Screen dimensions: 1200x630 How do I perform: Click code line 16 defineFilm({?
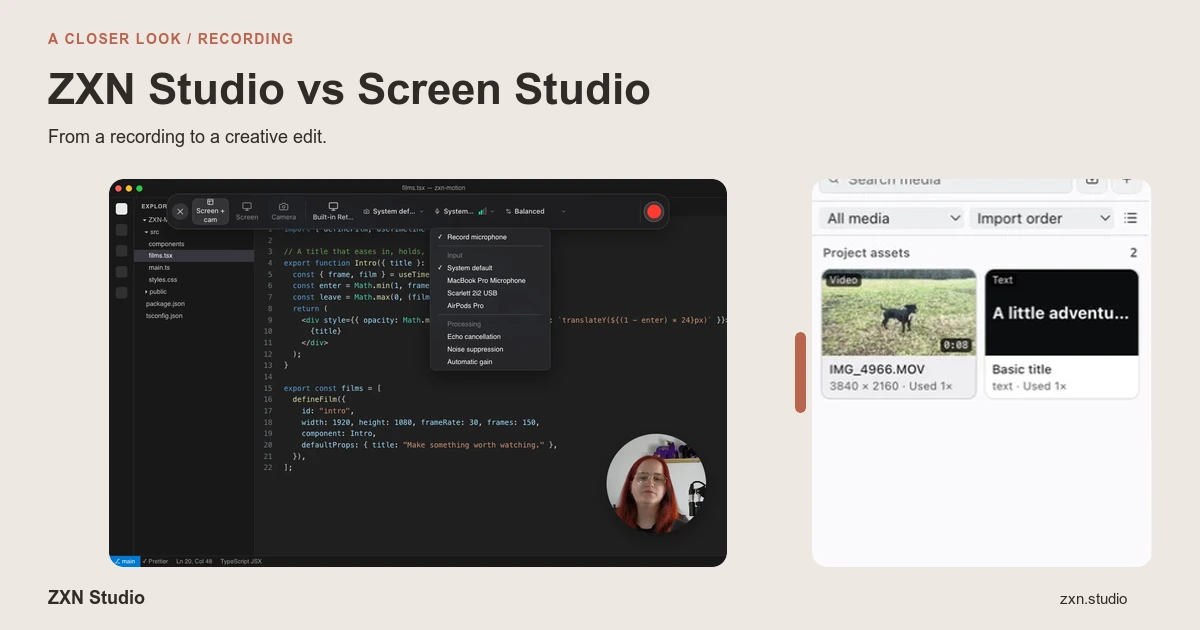319,399
